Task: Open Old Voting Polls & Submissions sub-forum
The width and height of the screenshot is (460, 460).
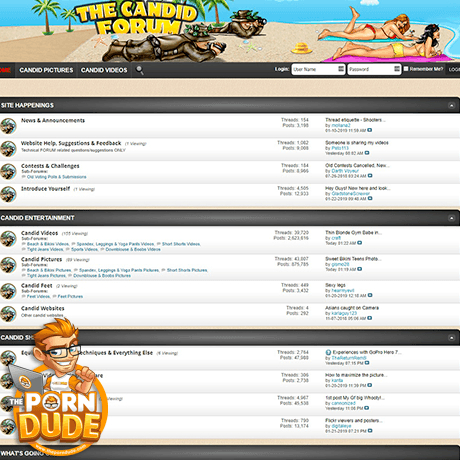Action: click(57, 177)
